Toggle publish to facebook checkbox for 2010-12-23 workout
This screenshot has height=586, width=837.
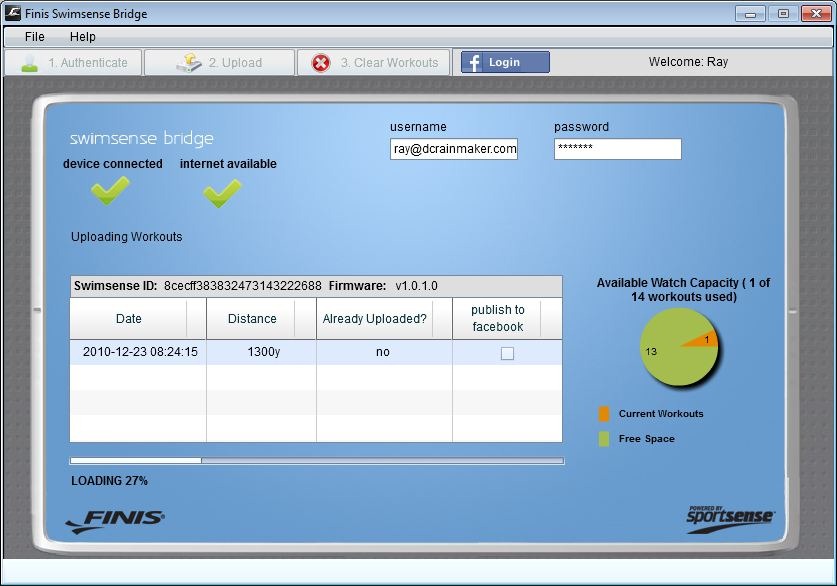coord(507,353)
